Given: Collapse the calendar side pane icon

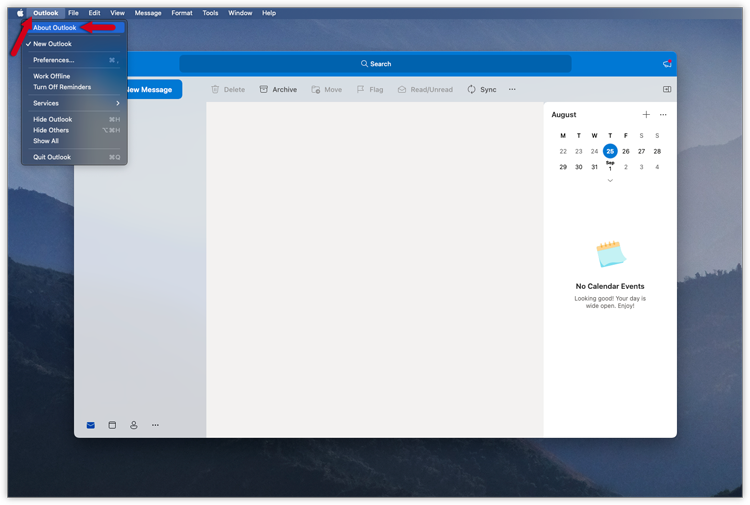Looking at the screenshot, I should [x=667, y=90].
